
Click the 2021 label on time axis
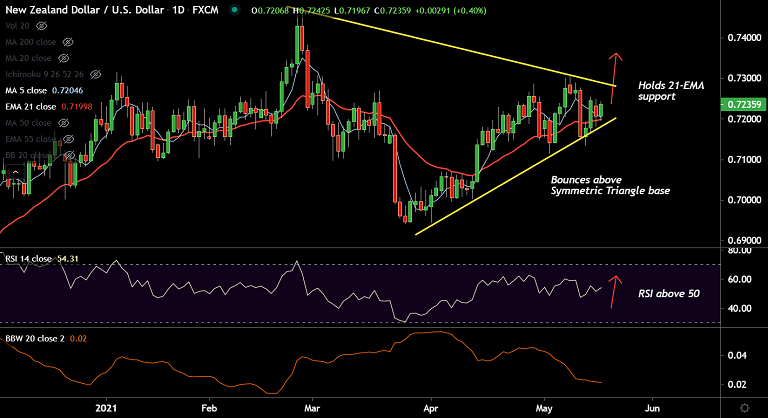pyautogui.click(x=106, y=408)
